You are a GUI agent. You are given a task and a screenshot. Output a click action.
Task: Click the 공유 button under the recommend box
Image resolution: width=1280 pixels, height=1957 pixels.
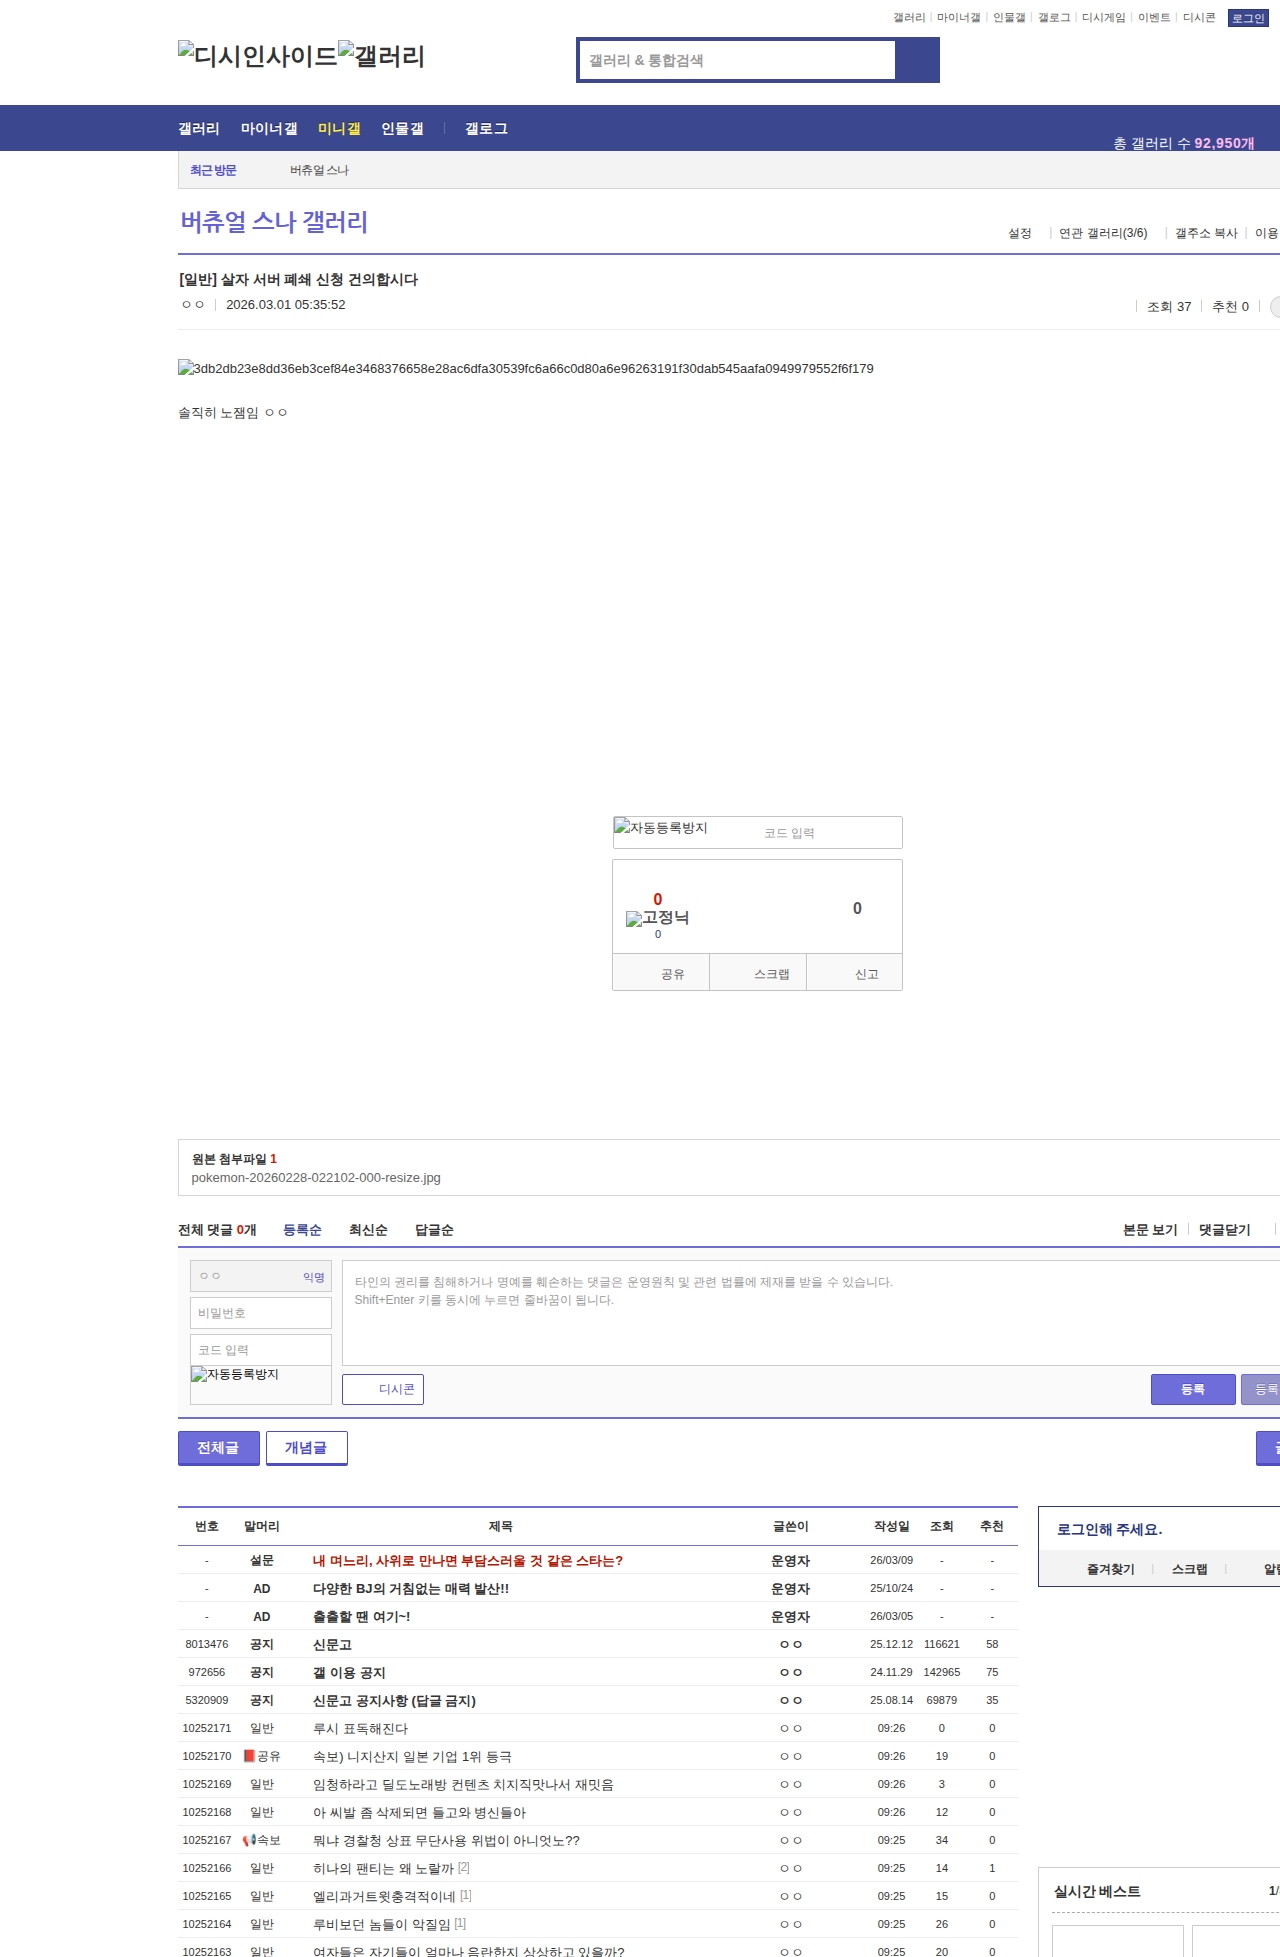tap(662, 973)
